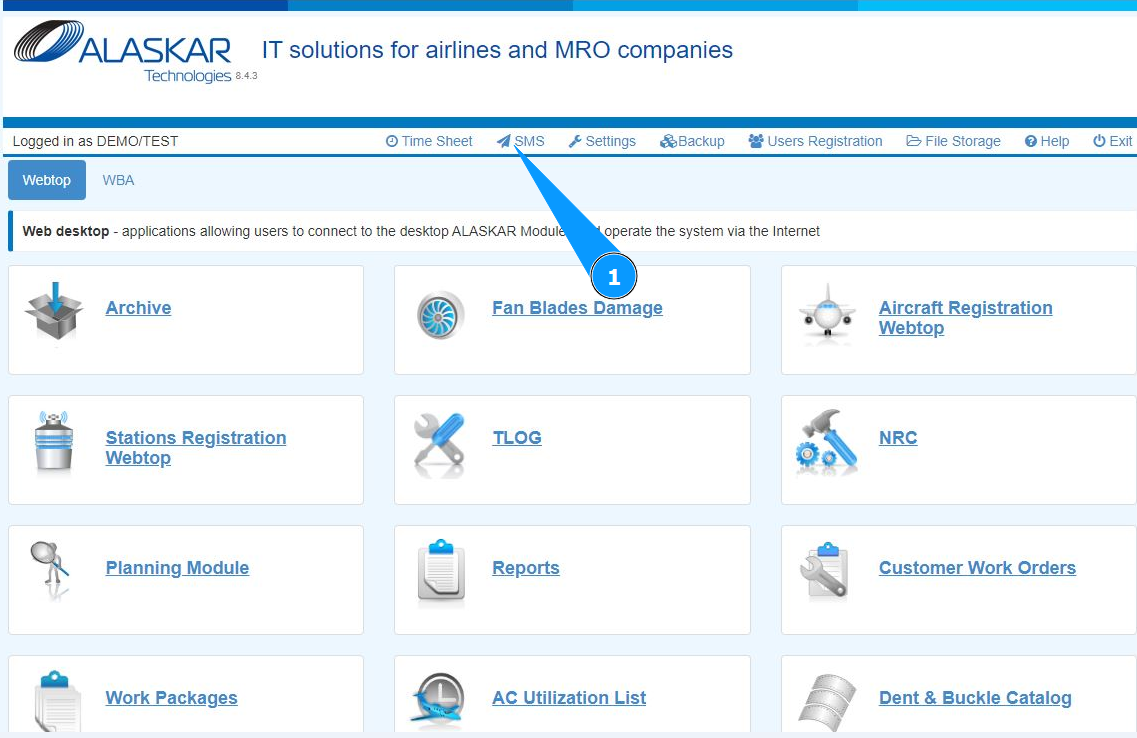Click the 'Logged in as DEMO/TEST' text
The image size is (1137, 738).
[95, 141]
